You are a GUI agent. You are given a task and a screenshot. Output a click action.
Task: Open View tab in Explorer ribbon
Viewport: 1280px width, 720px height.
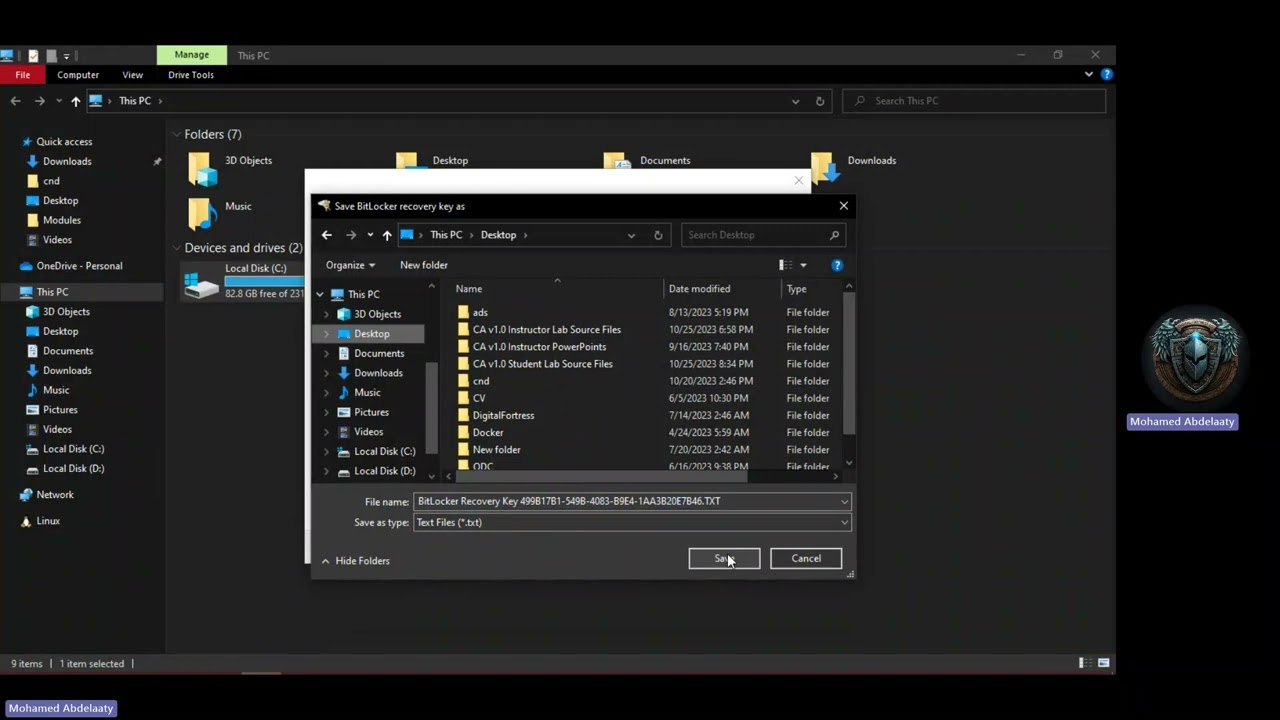click(x=132, y=75)
